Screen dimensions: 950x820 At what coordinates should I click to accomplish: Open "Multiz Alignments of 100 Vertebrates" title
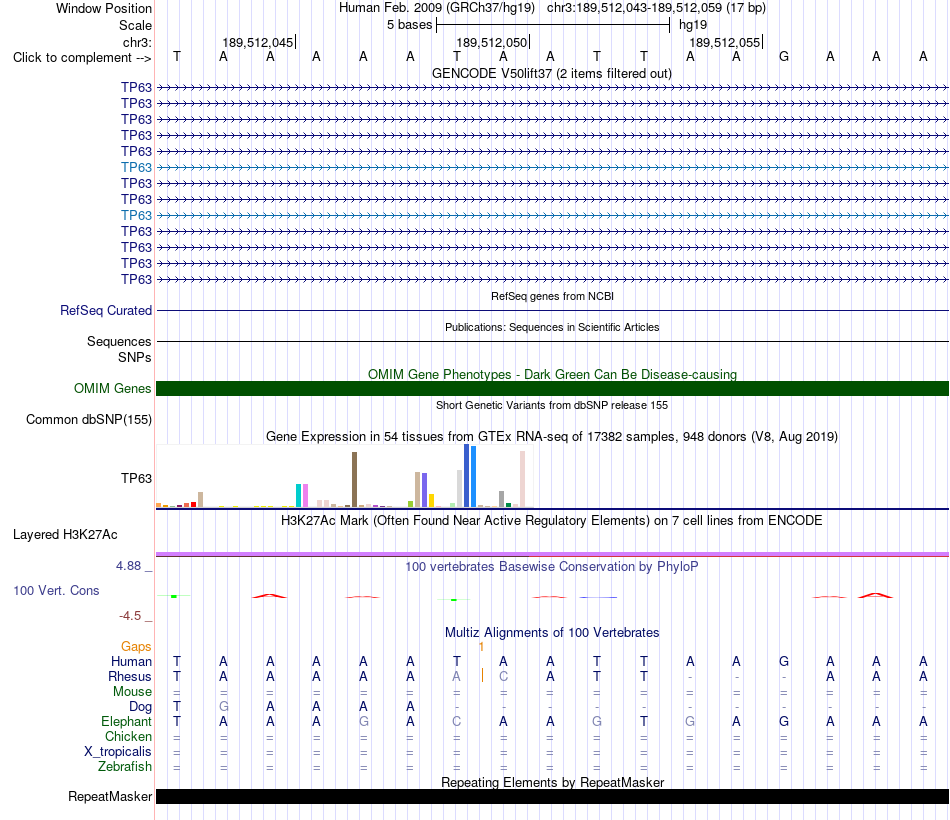(552, 633)
